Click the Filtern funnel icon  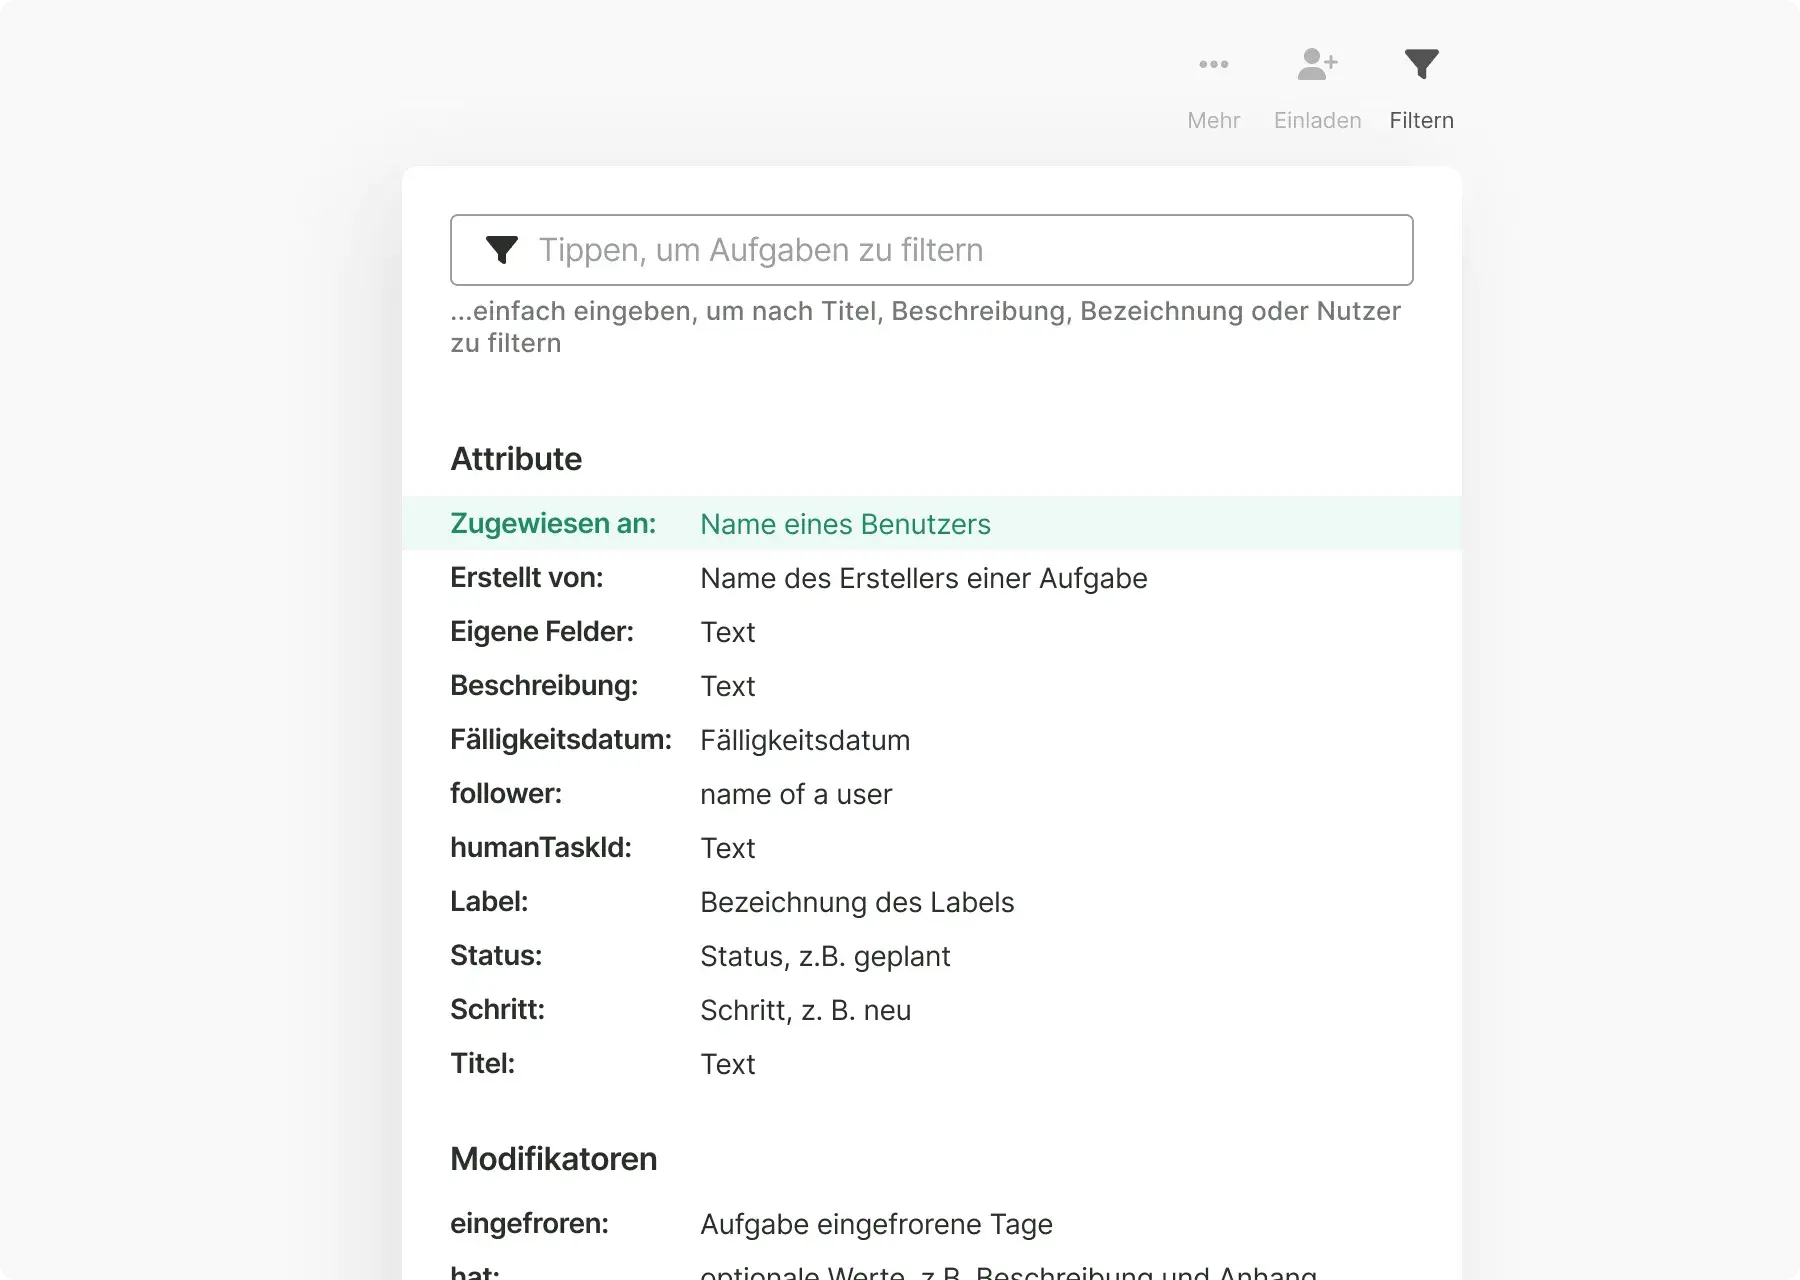coord(1421,65)
